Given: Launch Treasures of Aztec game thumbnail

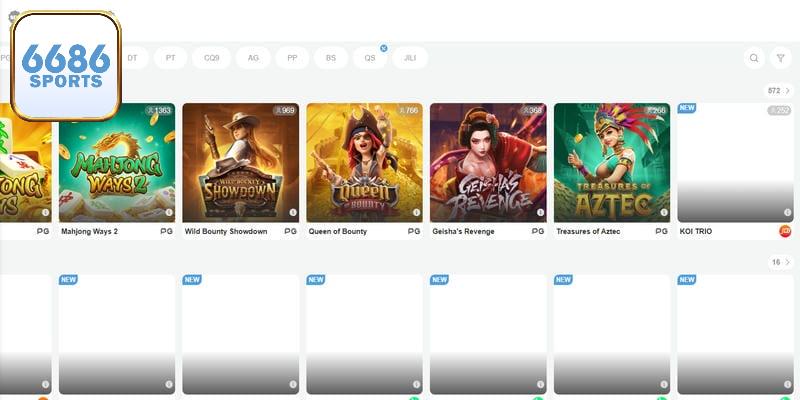Looking at the screenshot, I should pos(612,163).
